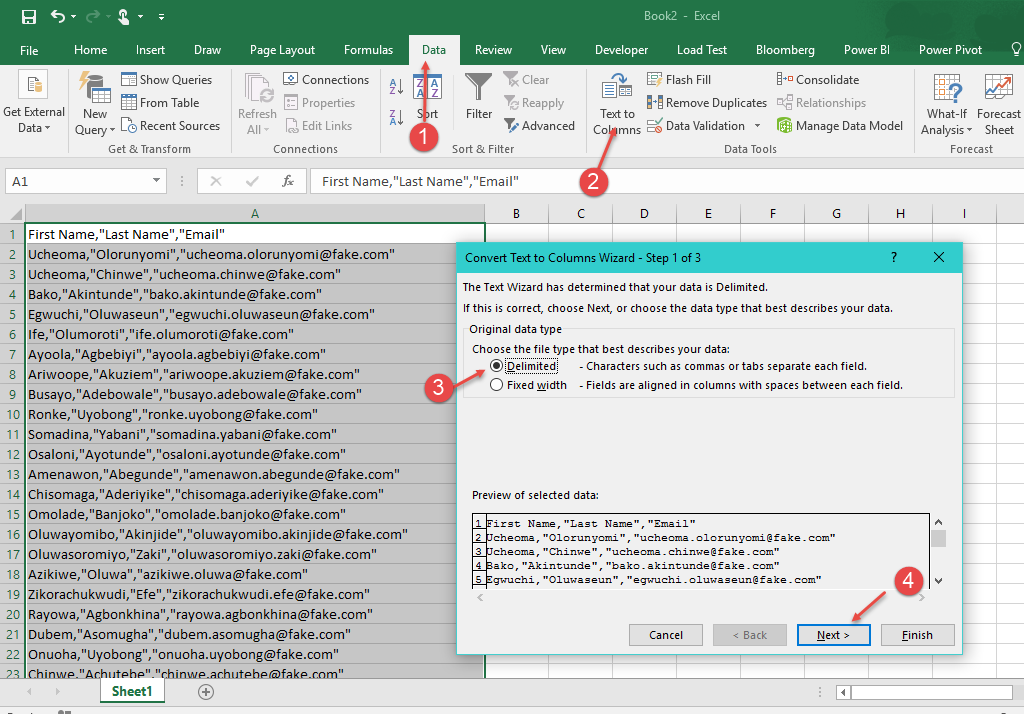This screenshot has width=1024, height=714.
Task: Open the Bloomberg ribbon tab
Action: [785, 49]
